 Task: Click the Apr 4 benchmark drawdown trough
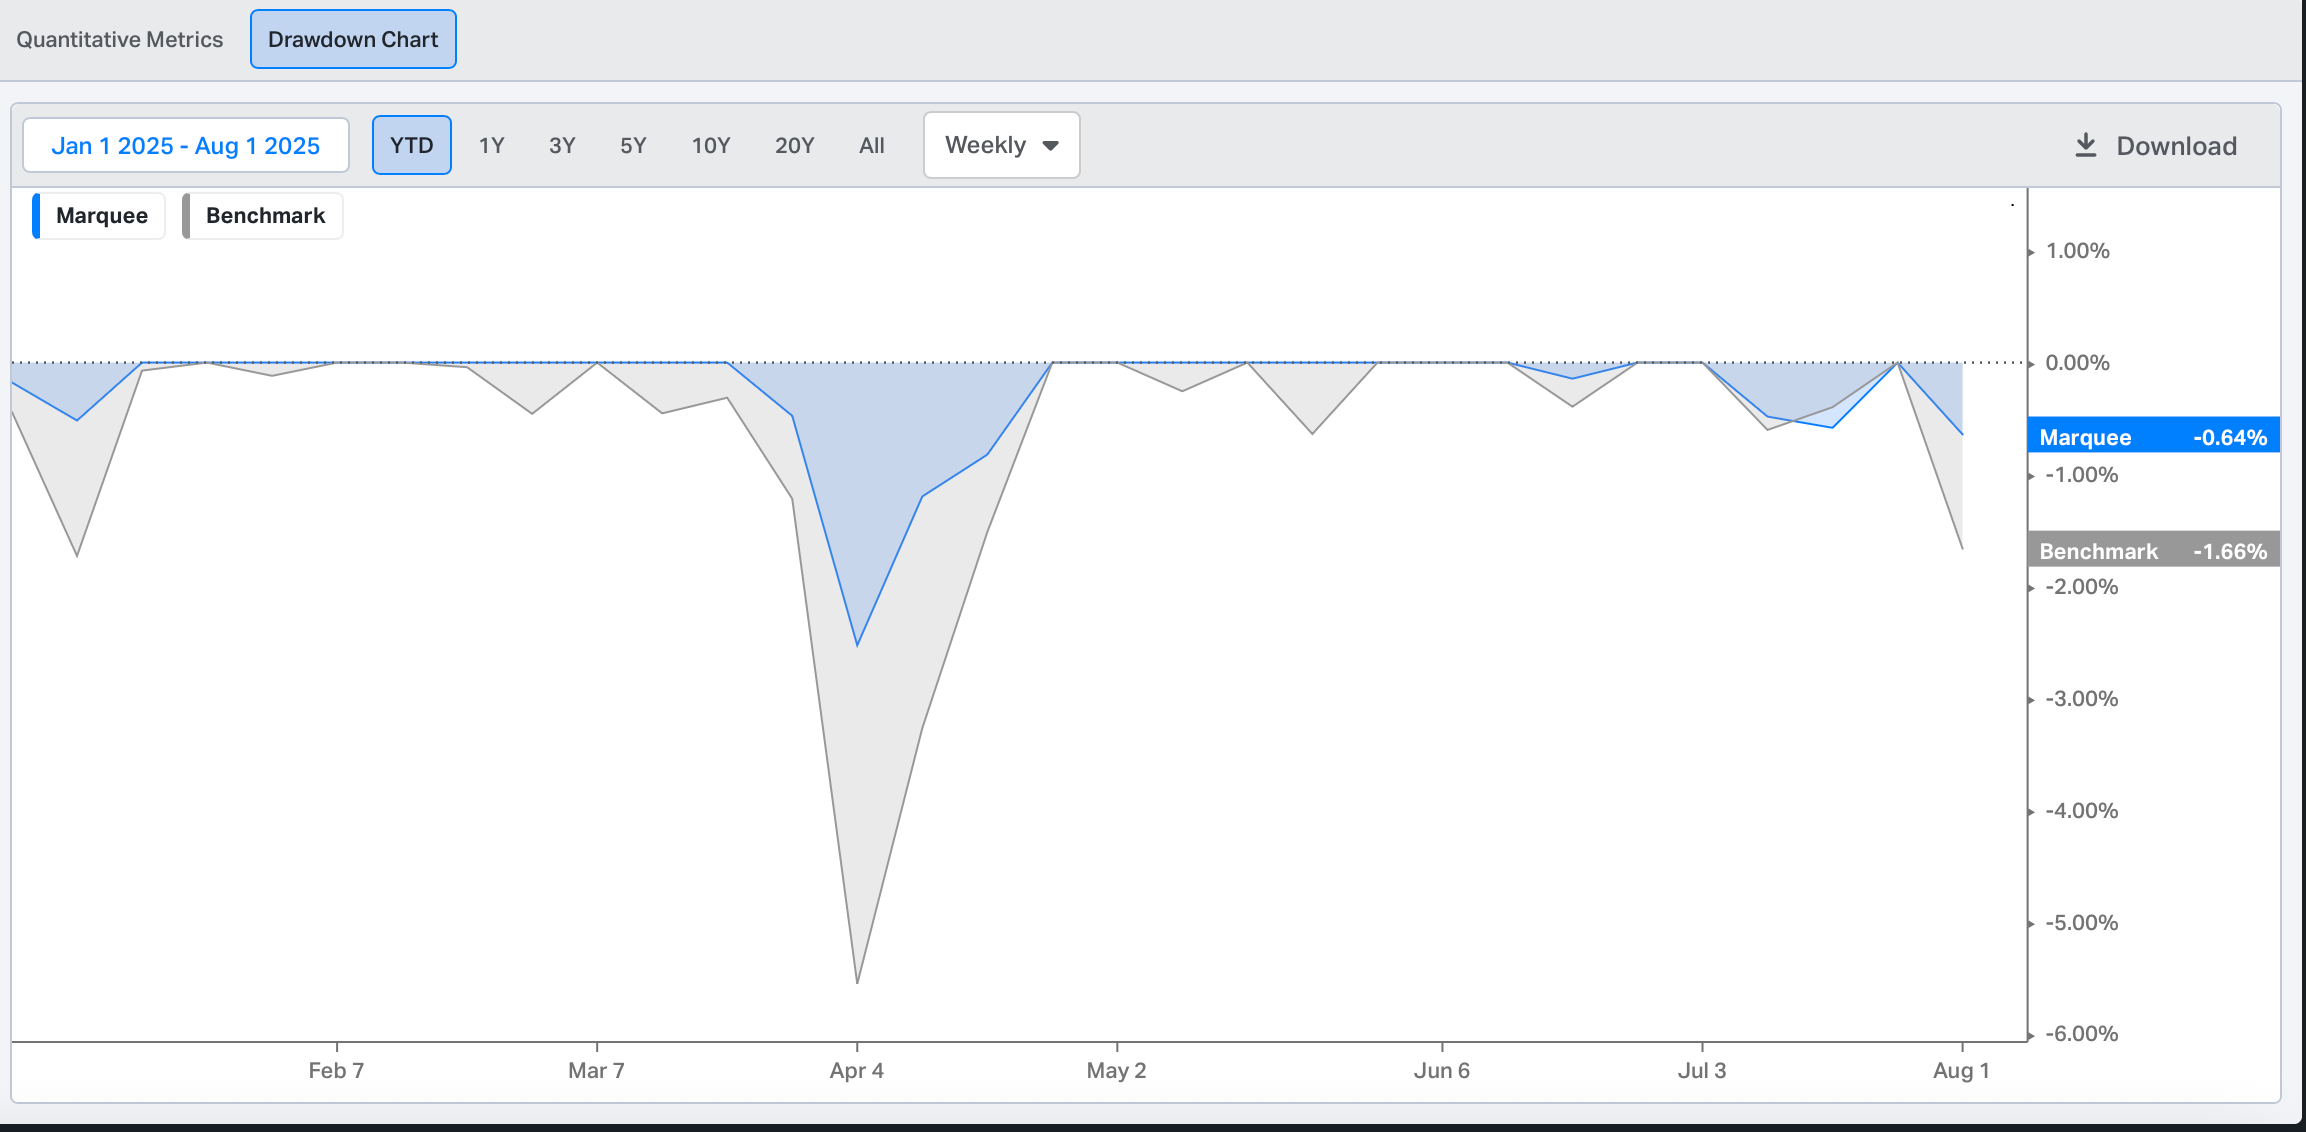click(857, 981)
